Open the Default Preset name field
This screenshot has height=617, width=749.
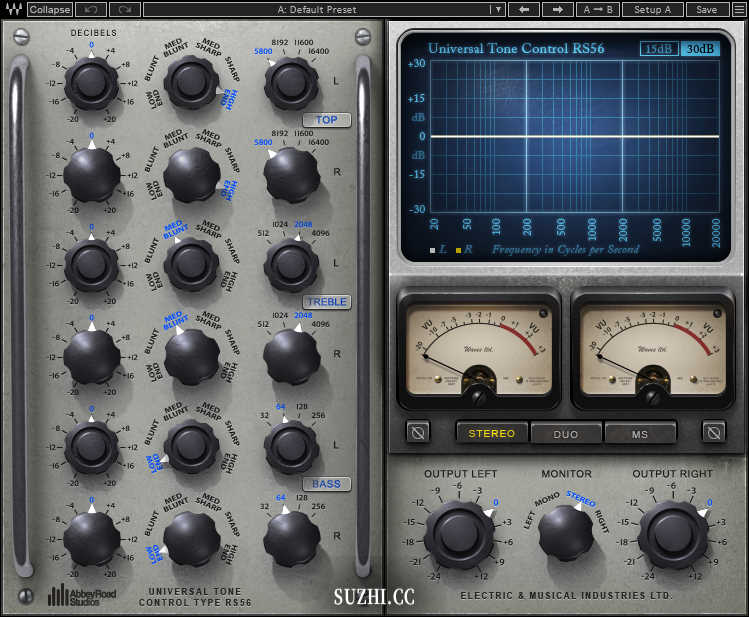pyautogui.click(x=316, y=9)
